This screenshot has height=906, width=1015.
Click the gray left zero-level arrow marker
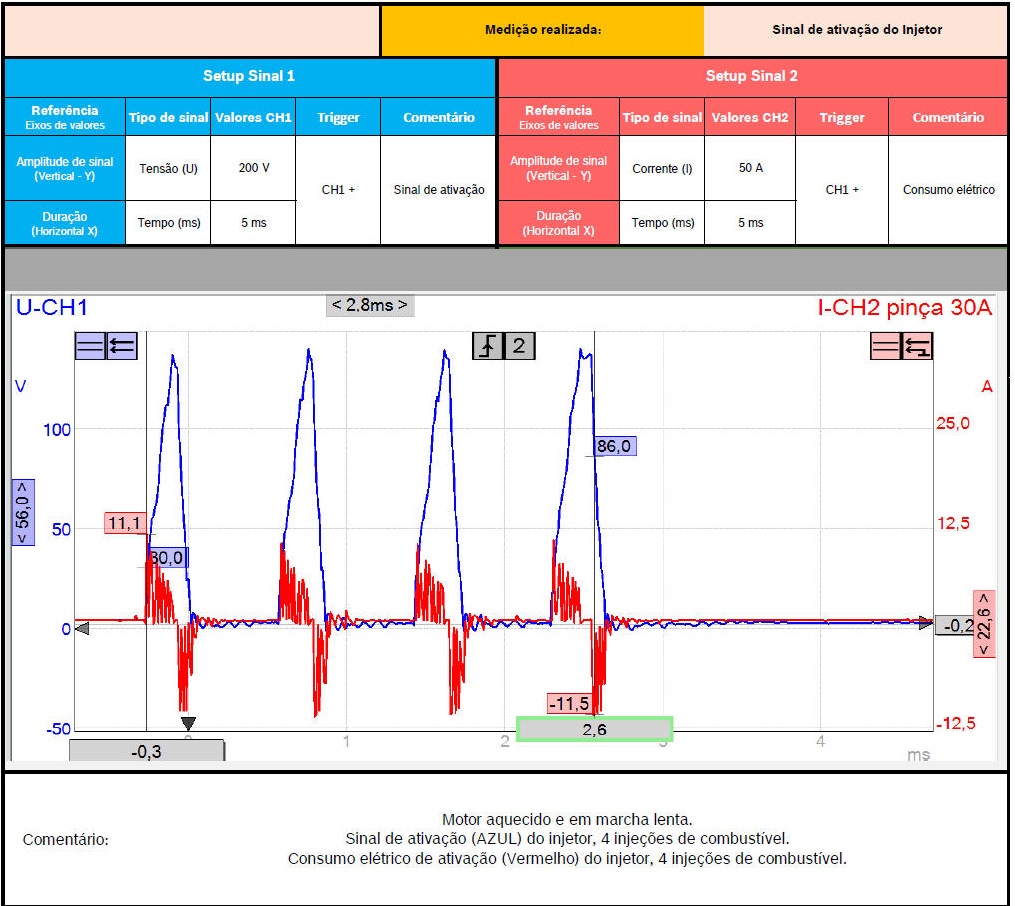[82, 629]
